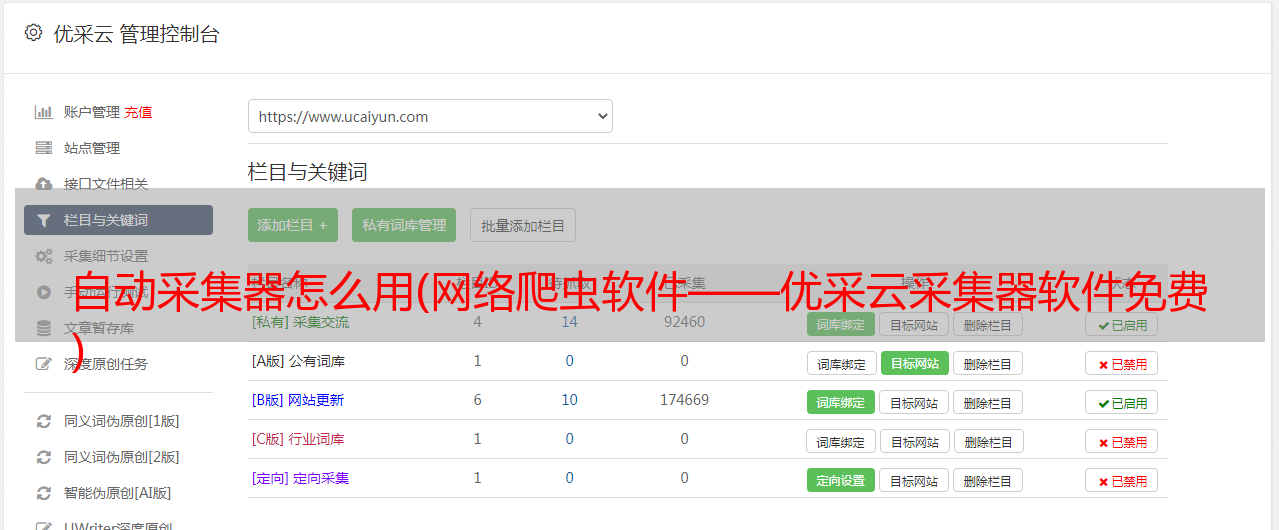Click 目标网站 in the 采集交流 row

click(914, 324)
